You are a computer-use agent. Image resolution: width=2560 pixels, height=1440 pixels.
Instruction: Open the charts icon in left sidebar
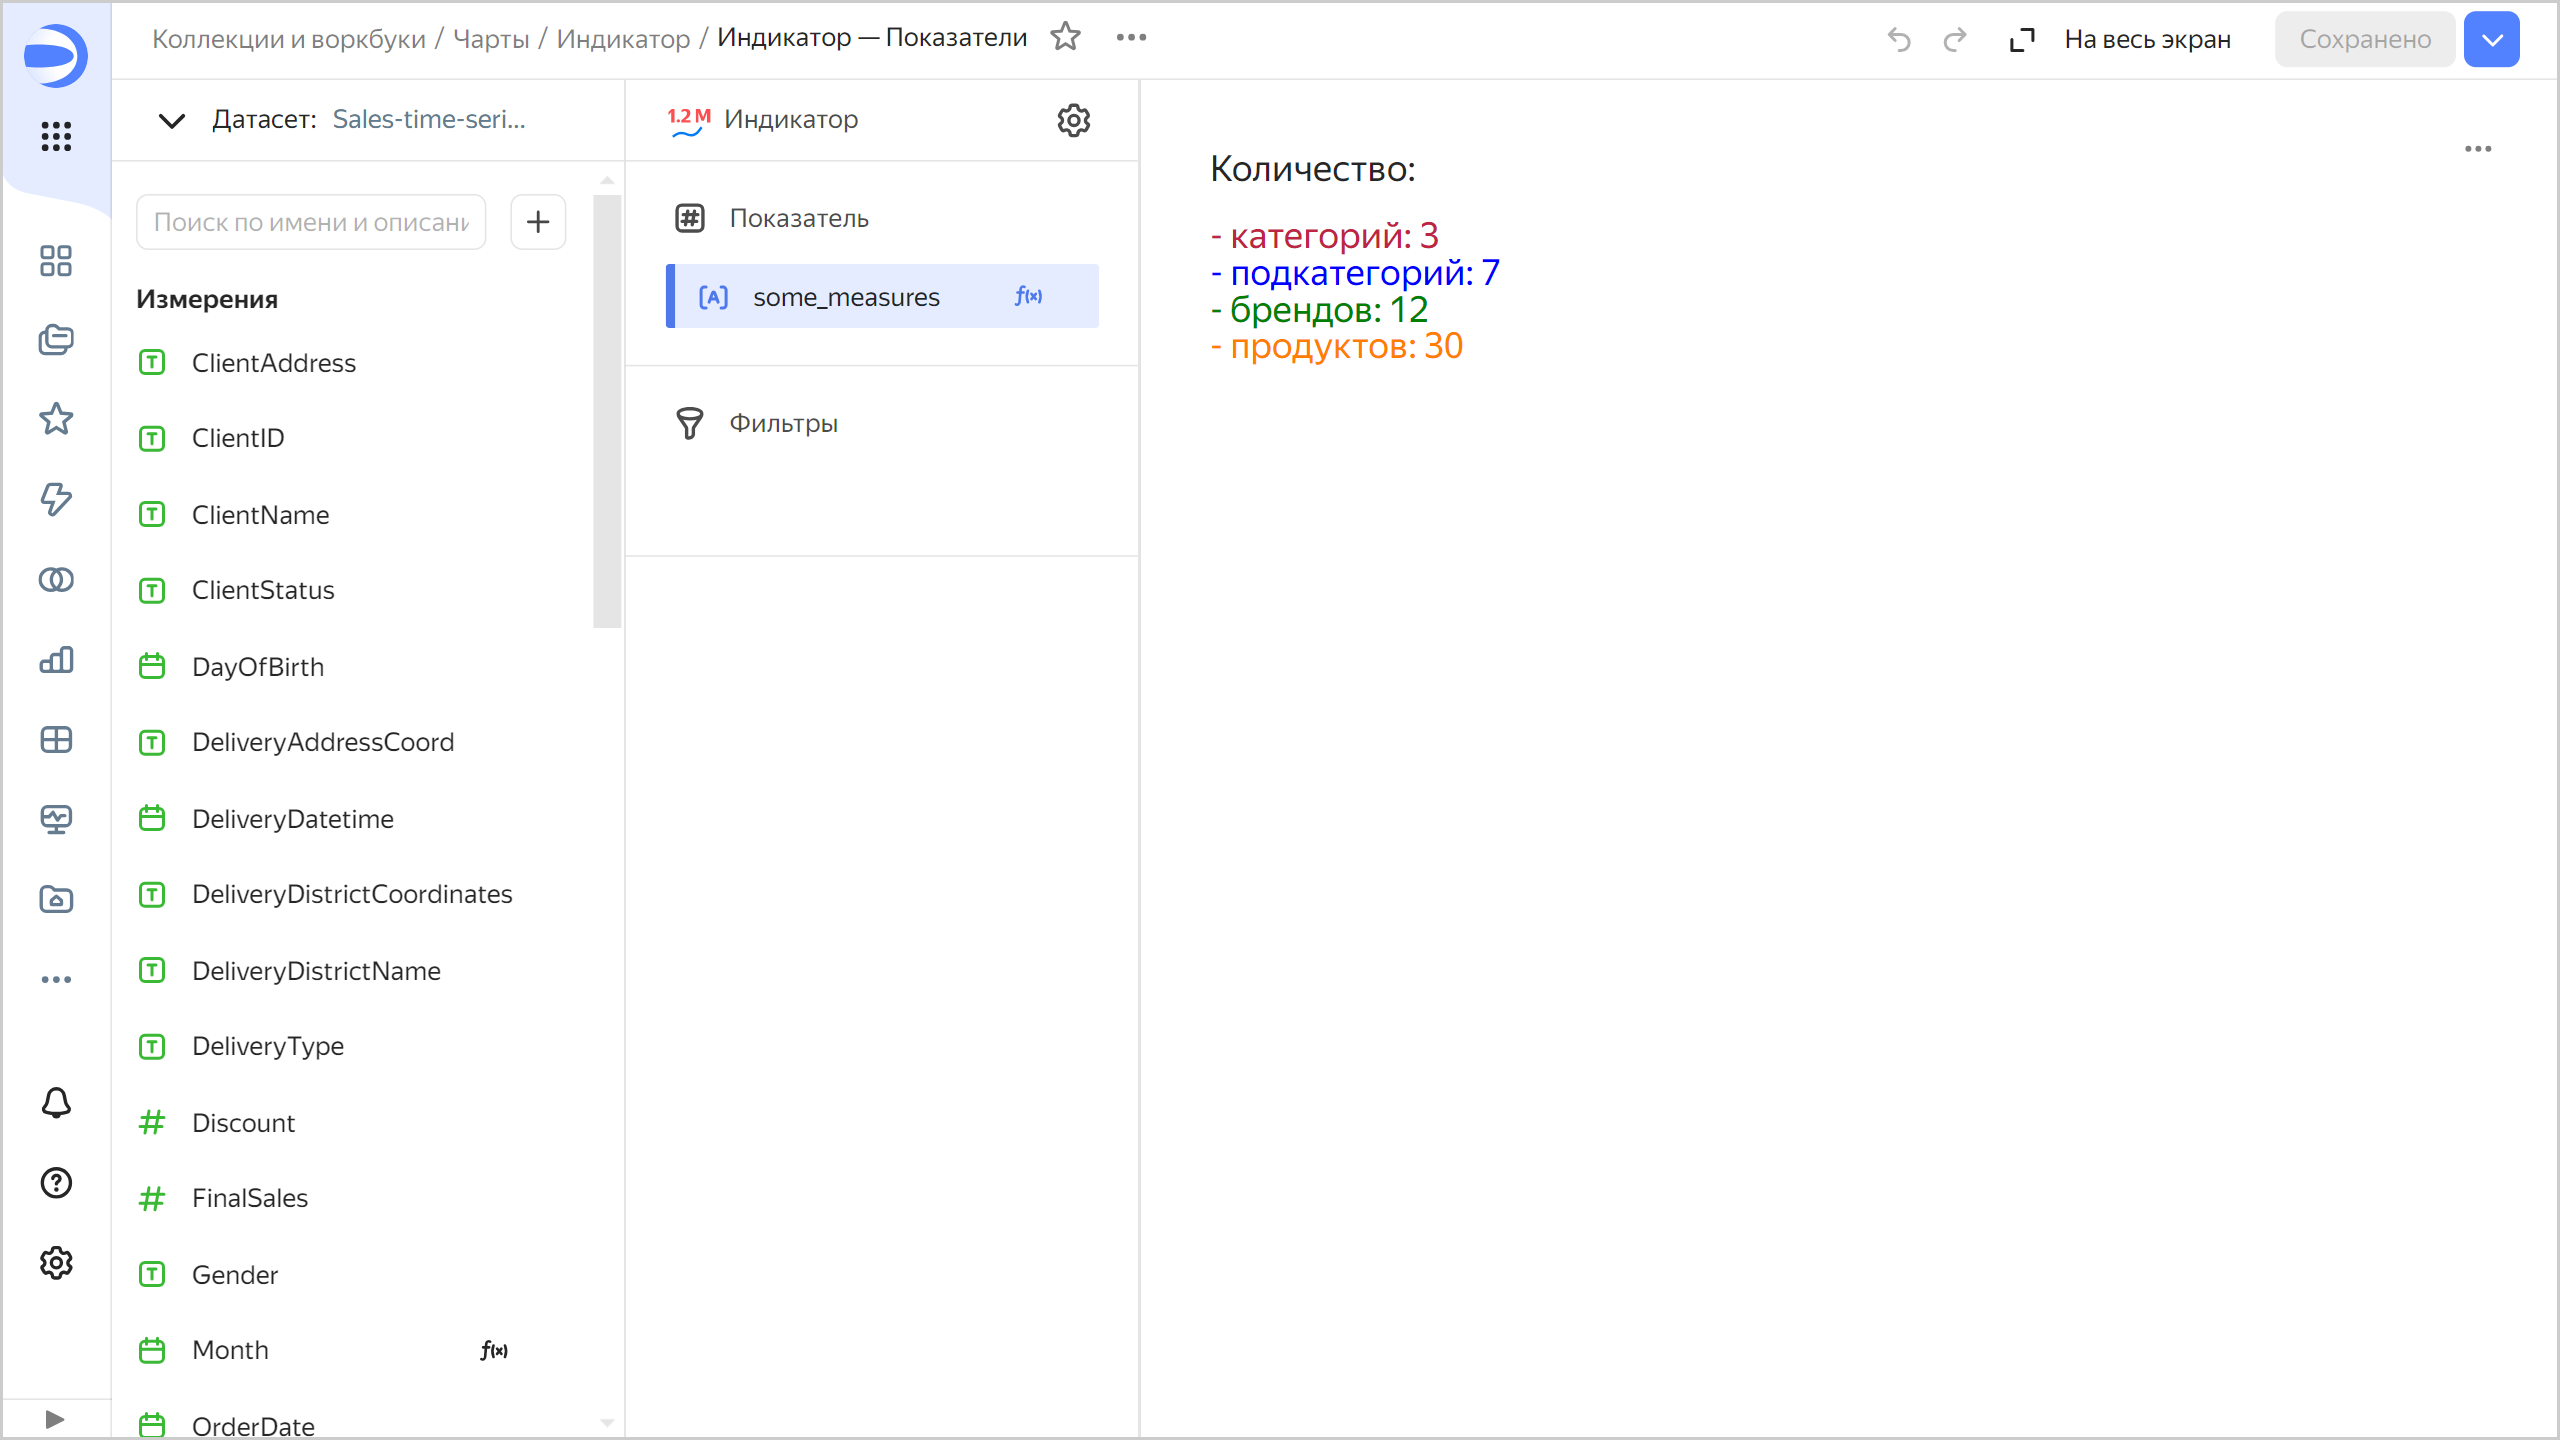[56, 660]
